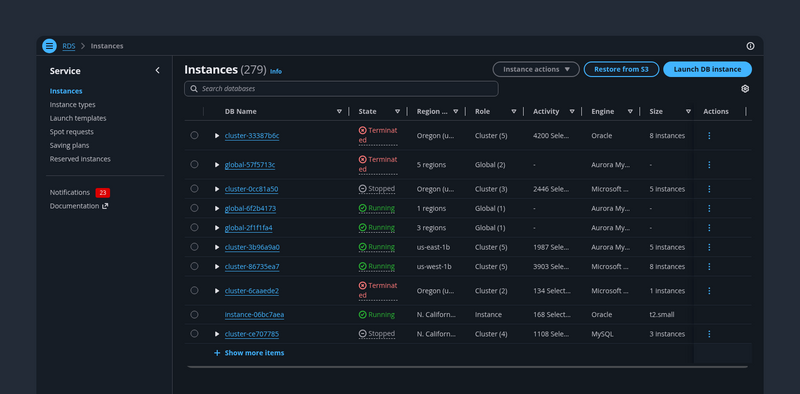Open Reserved instances in sidebar
The height and width of the screenshot is (394, 800).
pyautogui.click(x=80, y=159)
